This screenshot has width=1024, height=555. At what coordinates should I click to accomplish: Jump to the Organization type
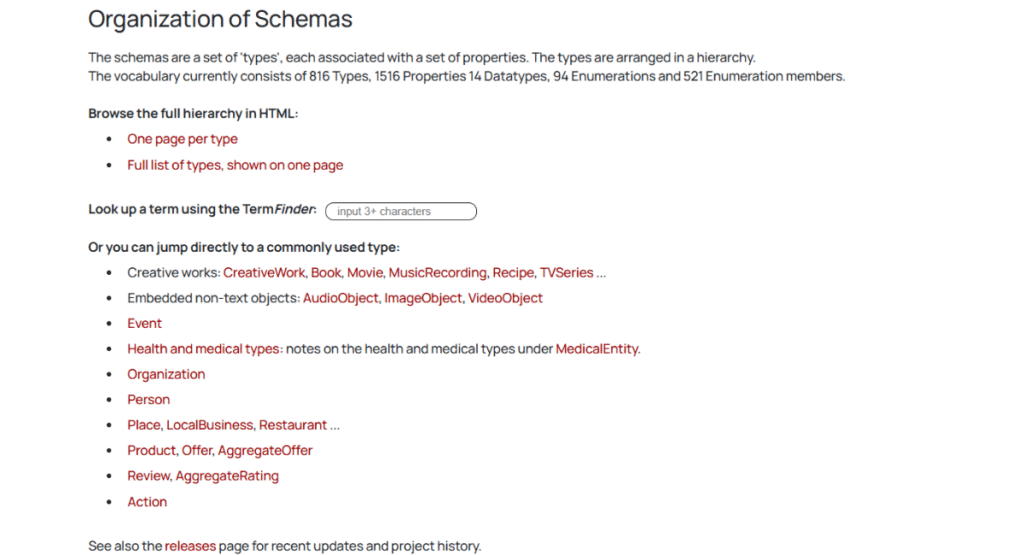tap(166, 374)
